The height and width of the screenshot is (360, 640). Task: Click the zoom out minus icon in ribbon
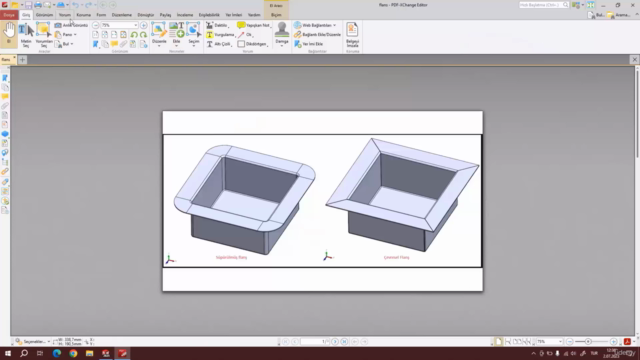click(96, 25)
